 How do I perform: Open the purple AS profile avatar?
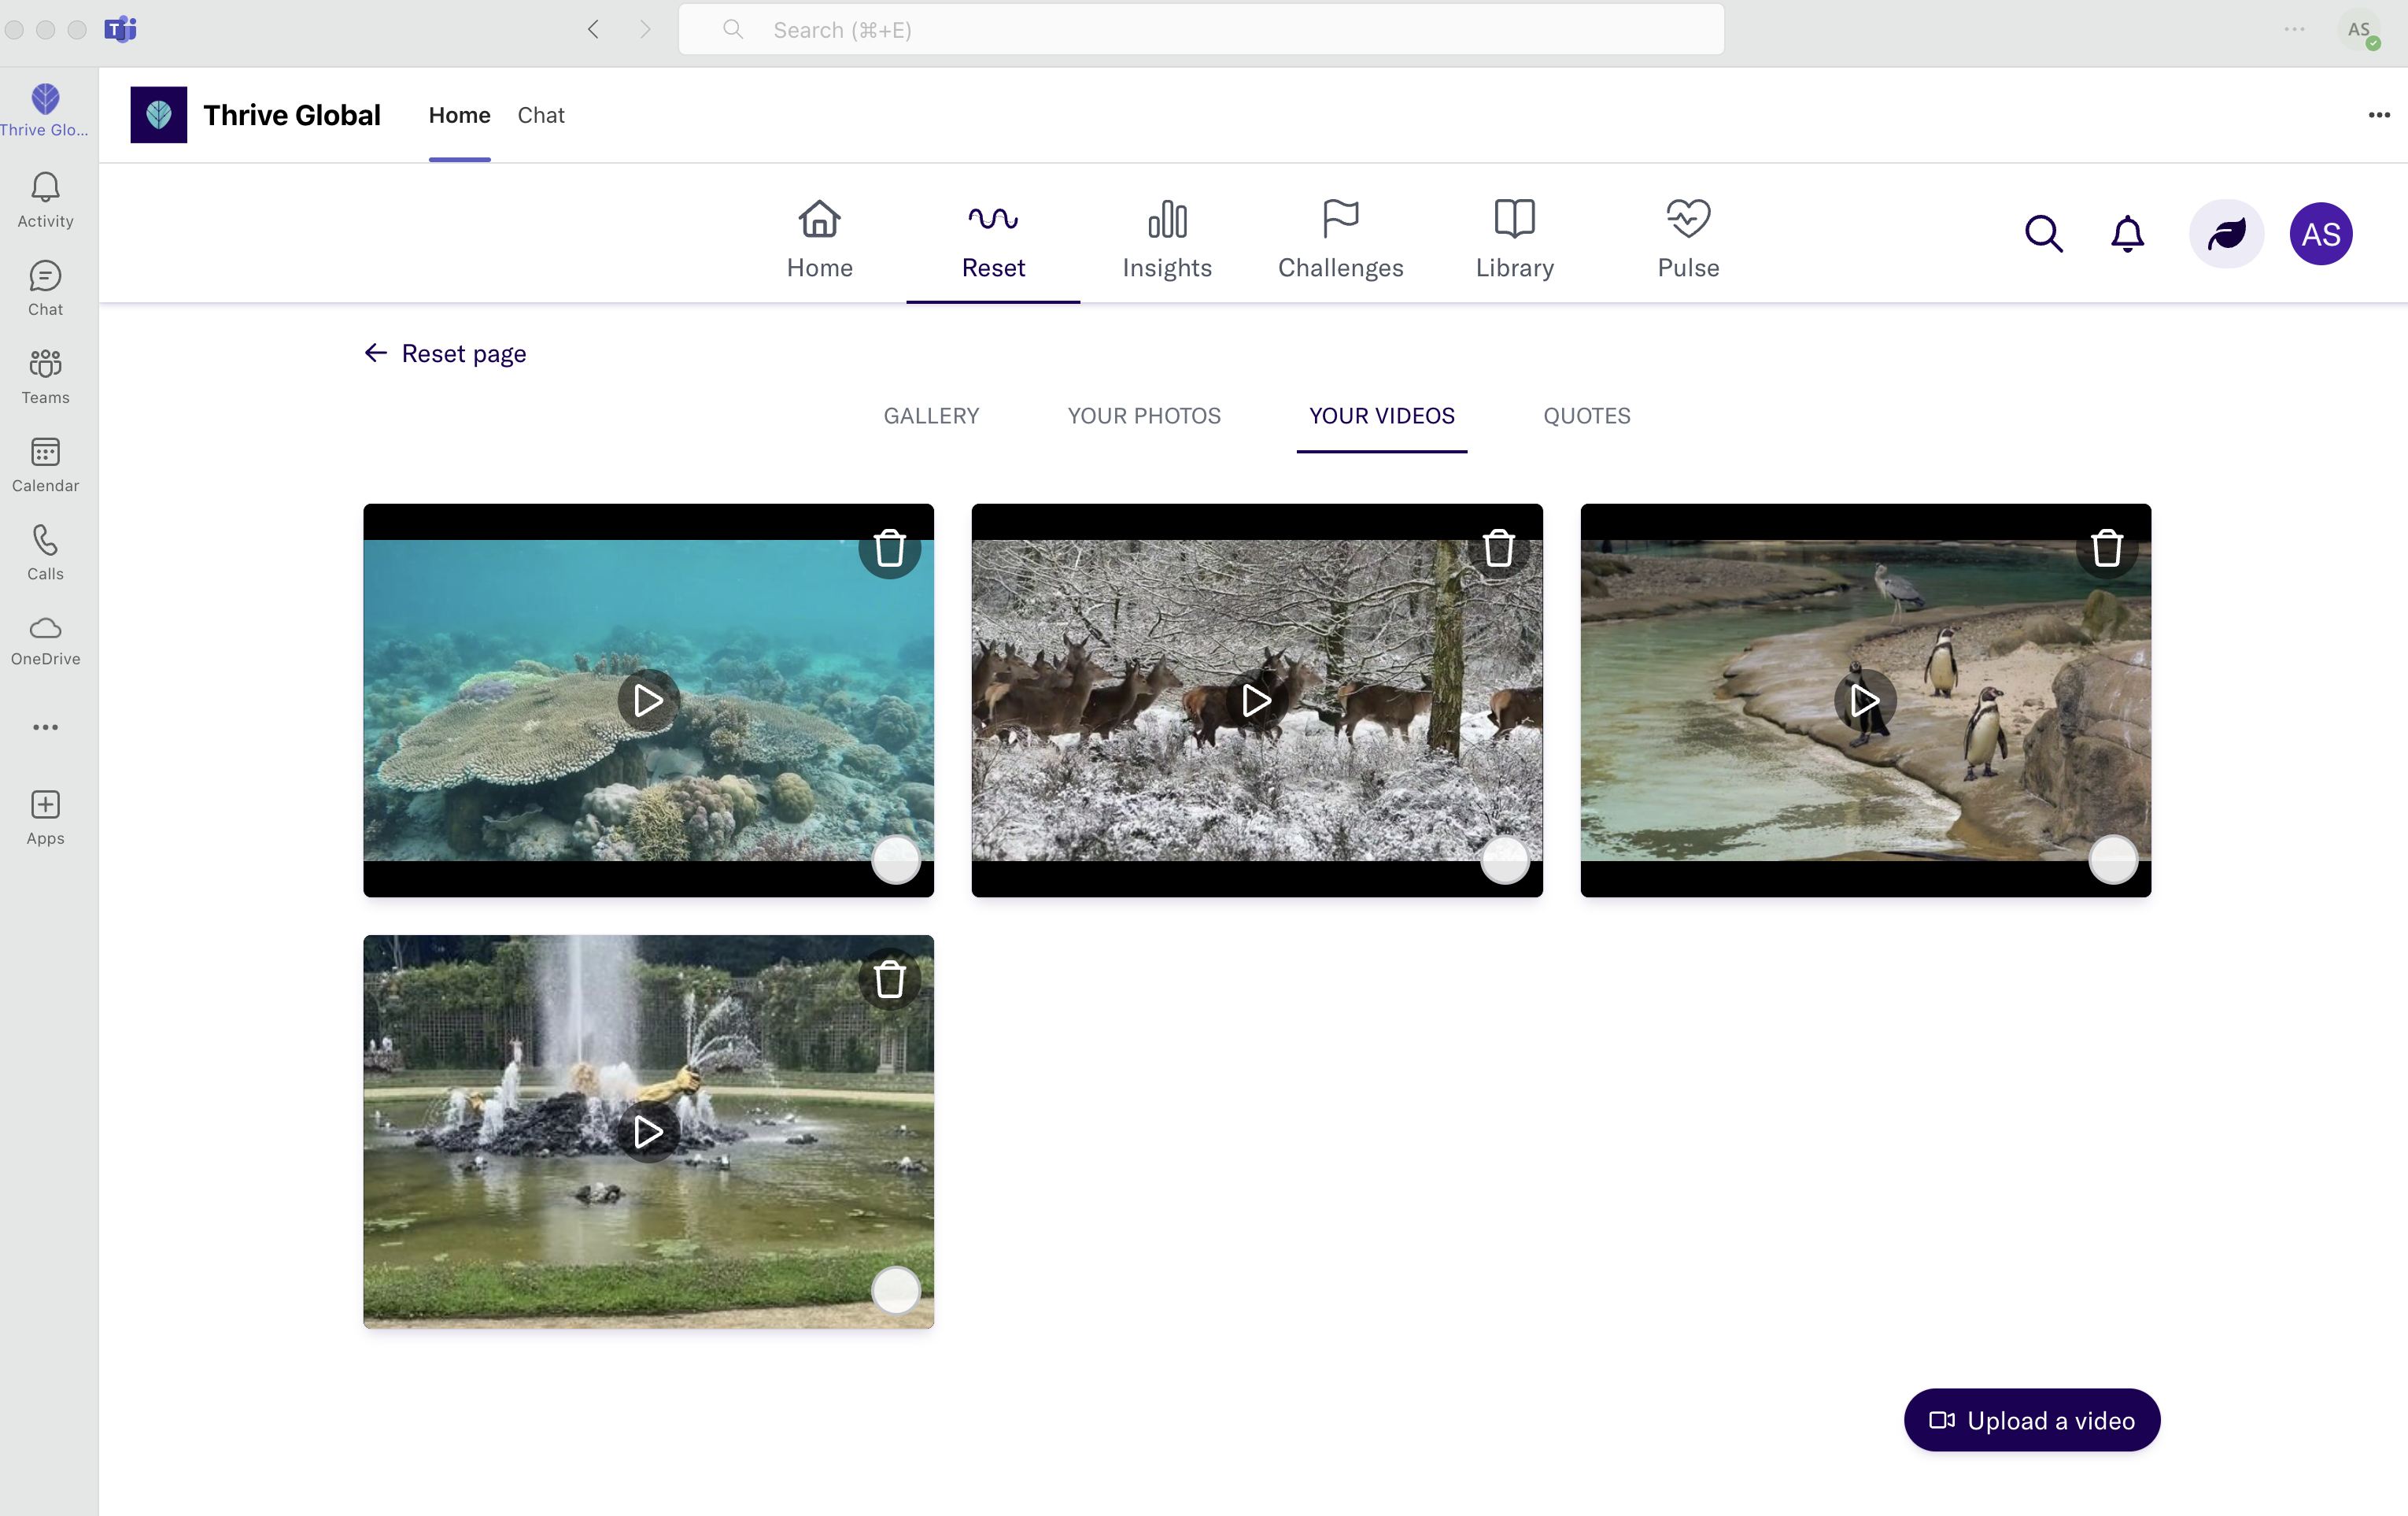click(x=2320, y=234)
